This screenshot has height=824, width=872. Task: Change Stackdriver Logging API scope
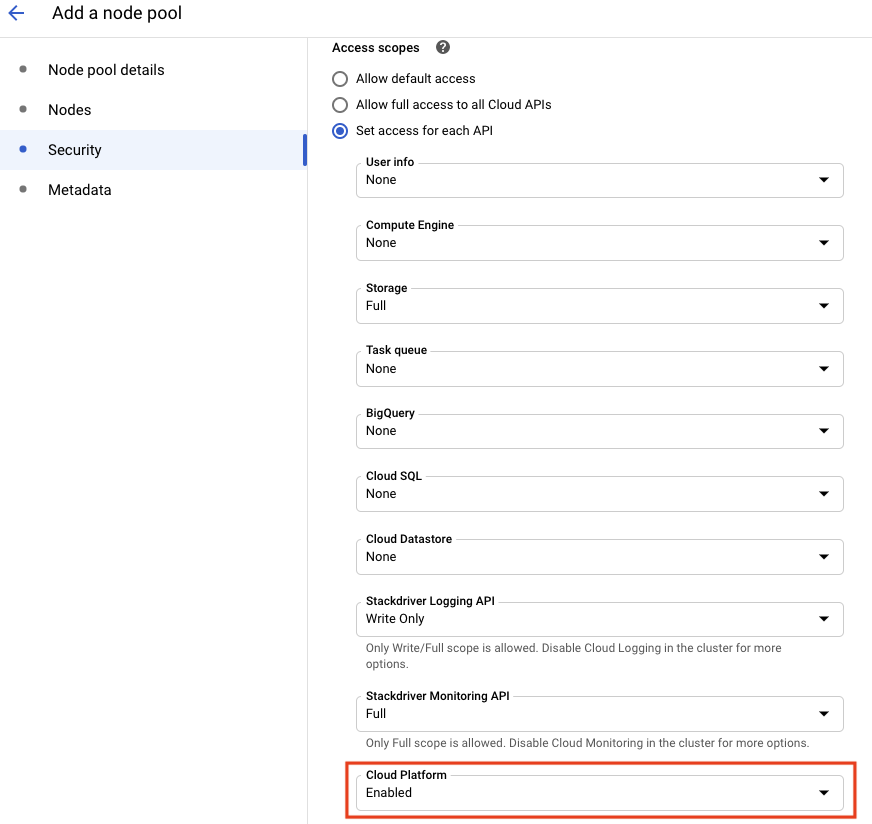pyautogui.click(x=599, y=619)
